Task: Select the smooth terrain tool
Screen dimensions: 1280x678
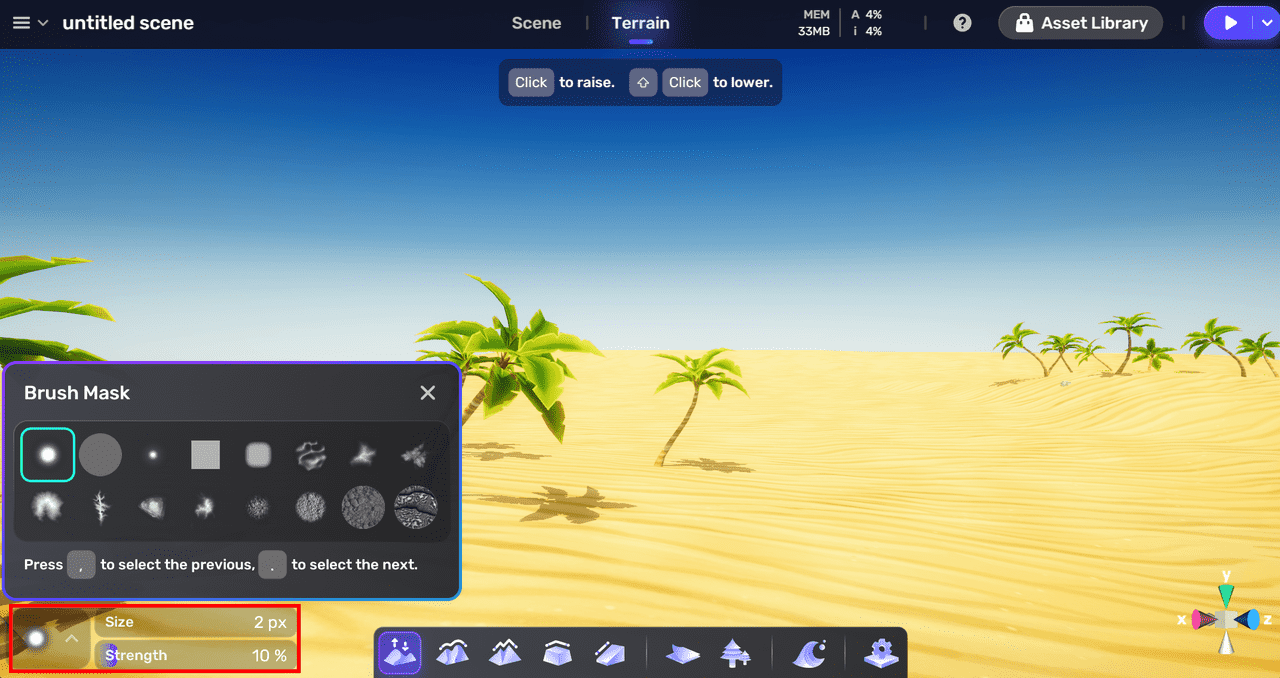Action: (453, 654)
